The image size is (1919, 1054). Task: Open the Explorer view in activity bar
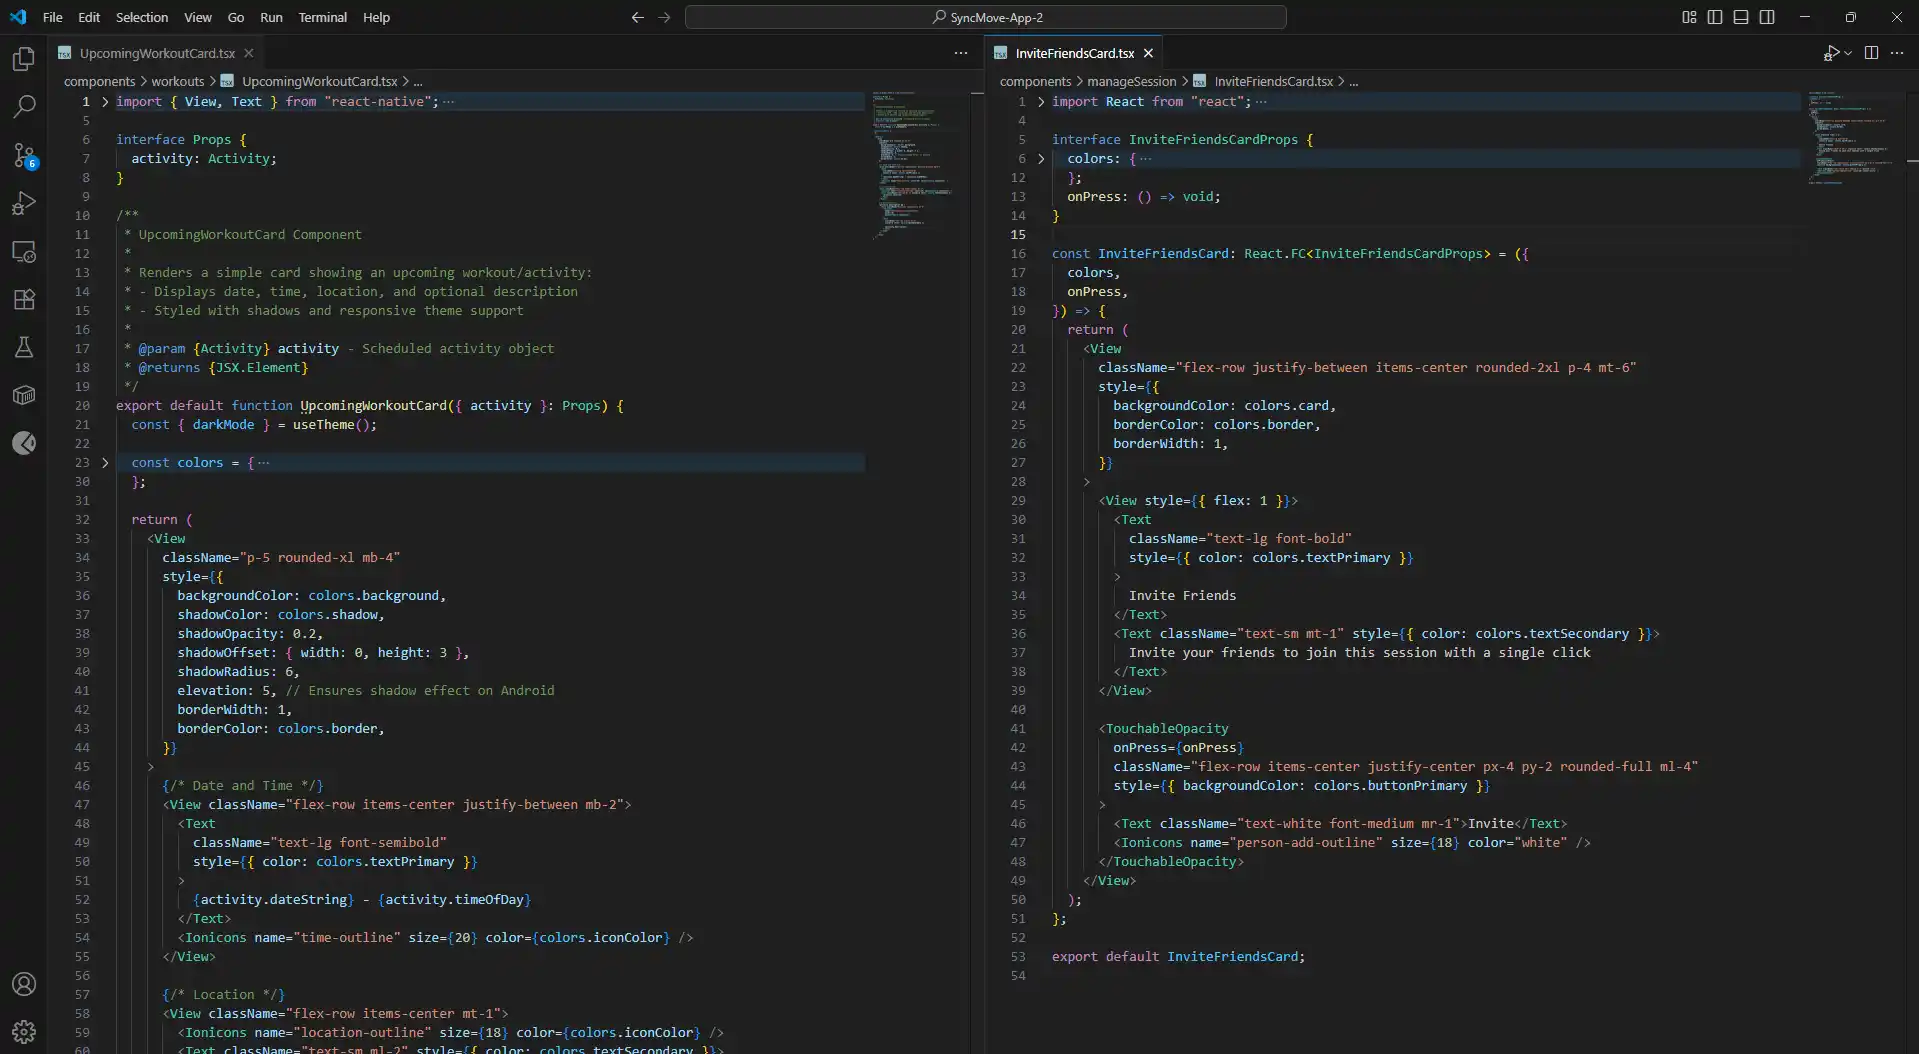tap(24, 59)
